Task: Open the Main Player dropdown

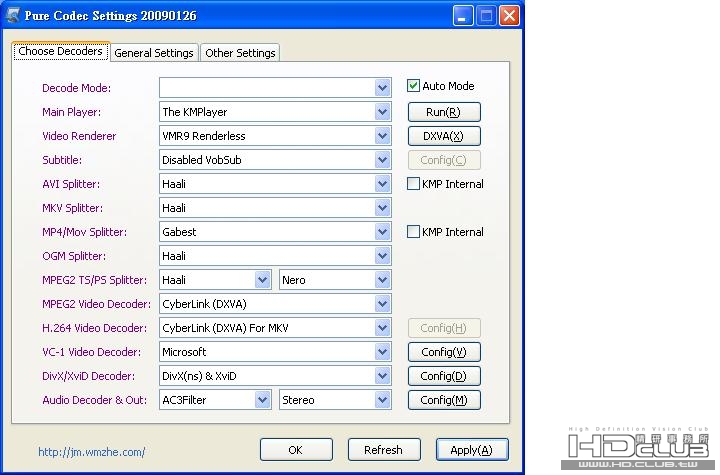Action: coord(382,112)
